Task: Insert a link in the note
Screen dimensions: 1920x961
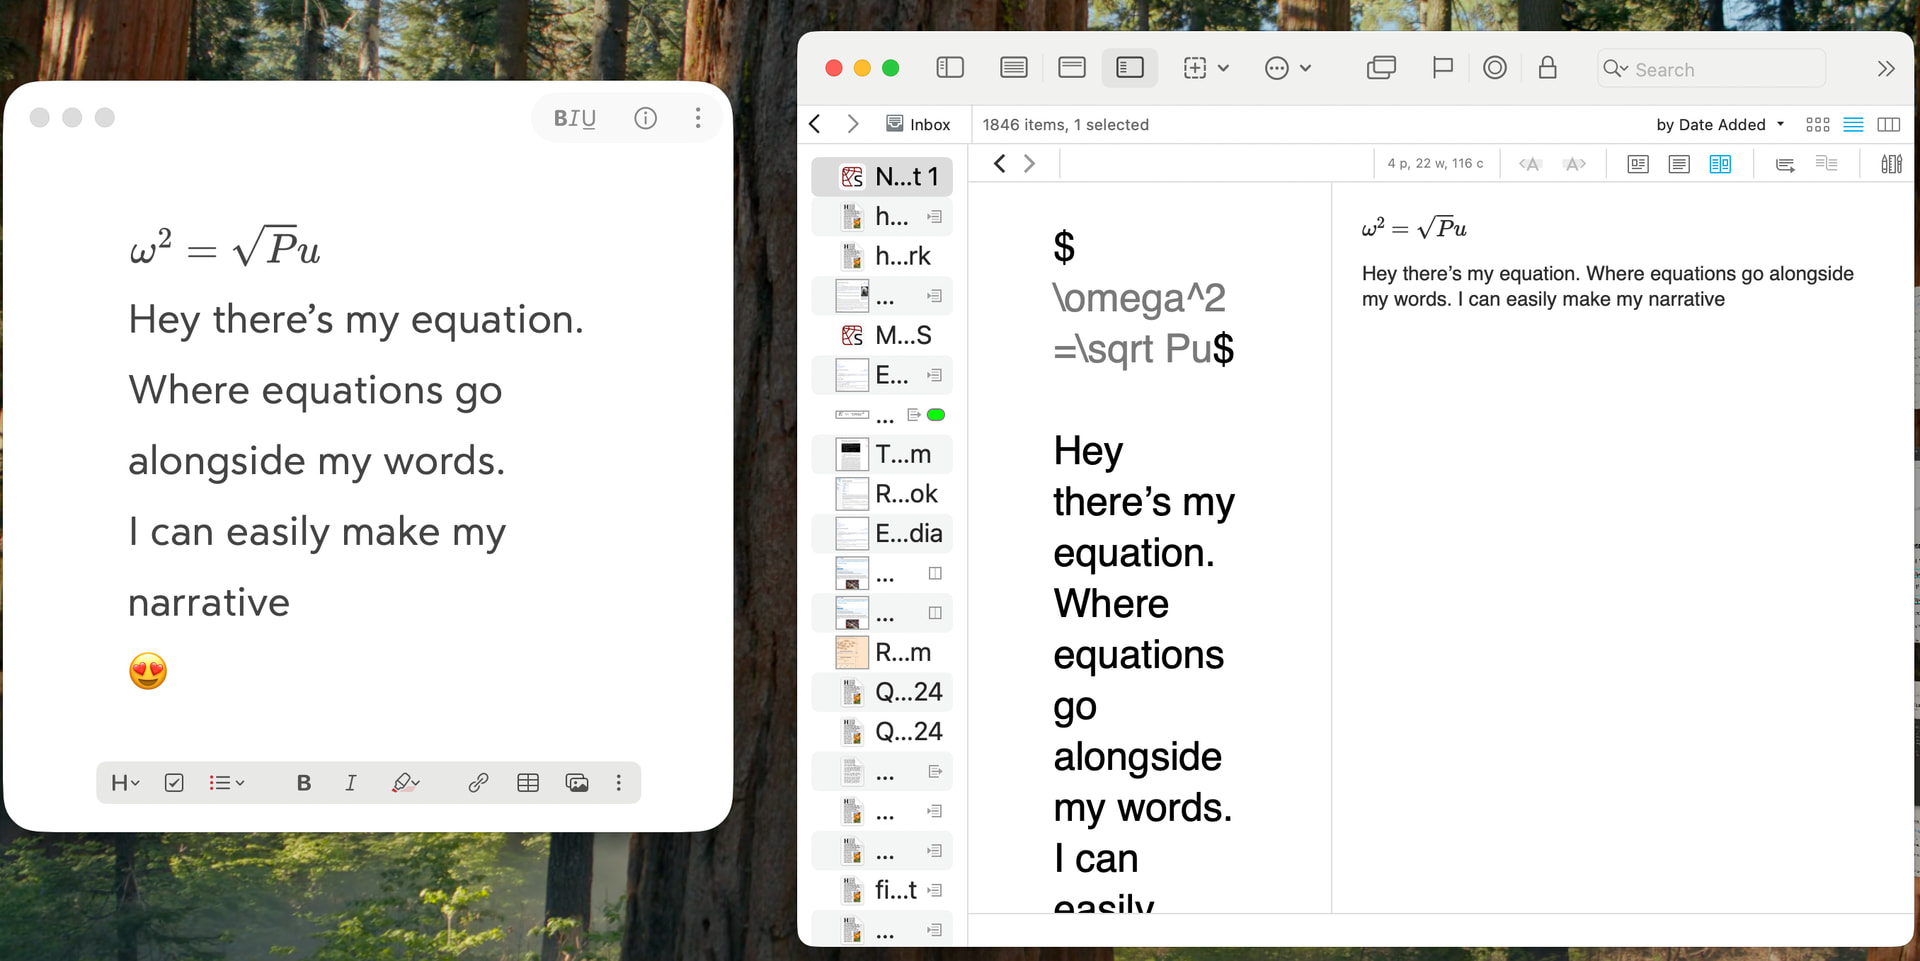Action: 478,783
